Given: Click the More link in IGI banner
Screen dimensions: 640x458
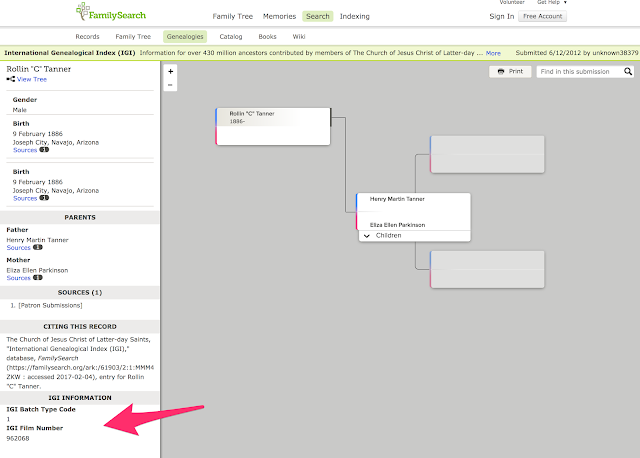Looking at the screenshot, I should (493, 53).
